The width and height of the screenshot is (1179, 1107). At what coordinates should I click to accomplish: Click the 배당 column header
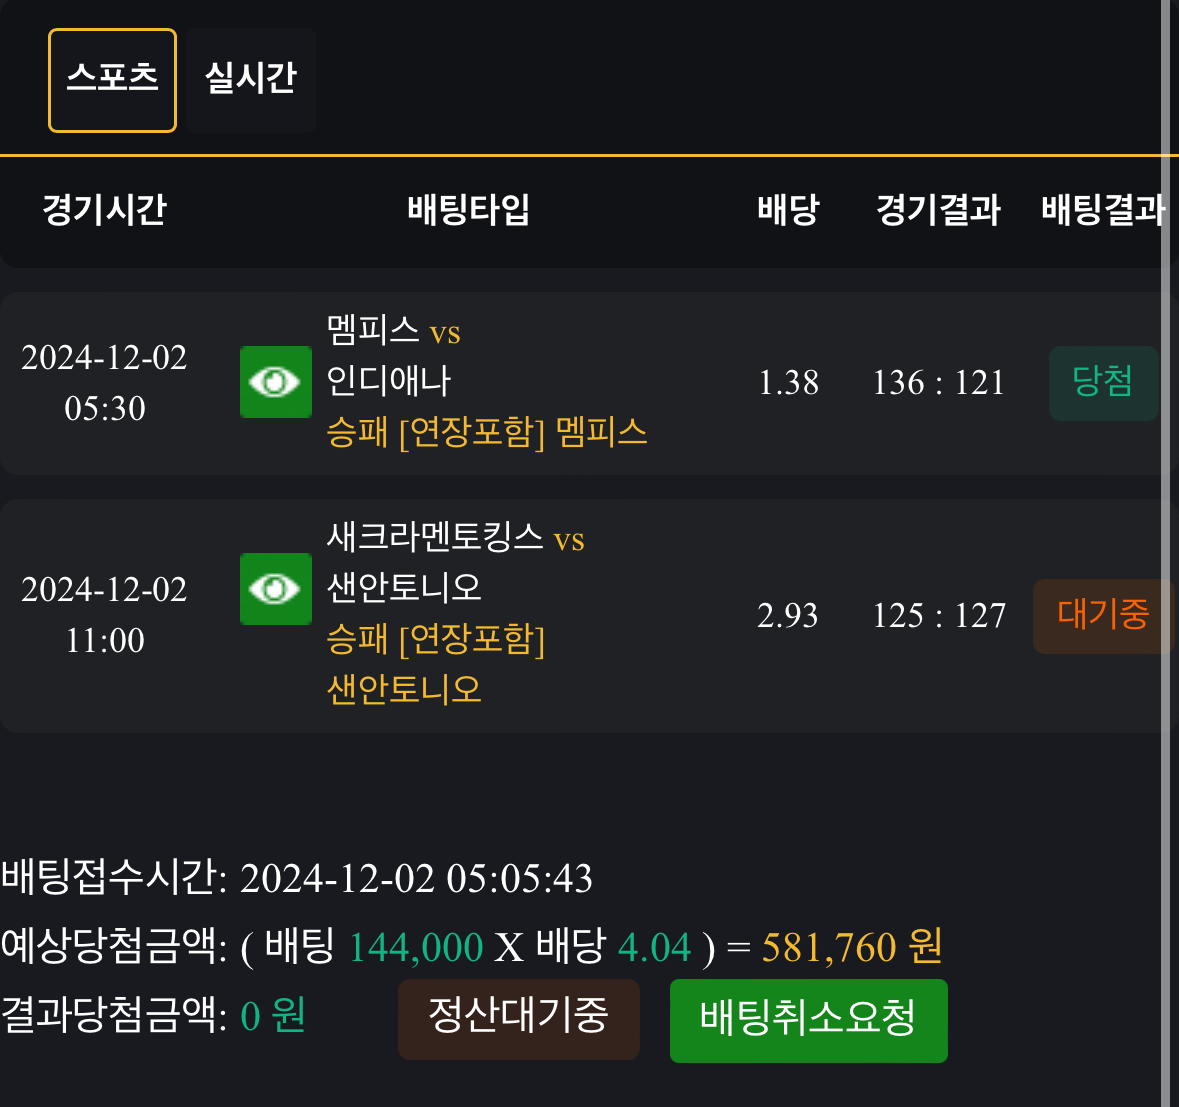pyautogui.click(x=788, y=210)
